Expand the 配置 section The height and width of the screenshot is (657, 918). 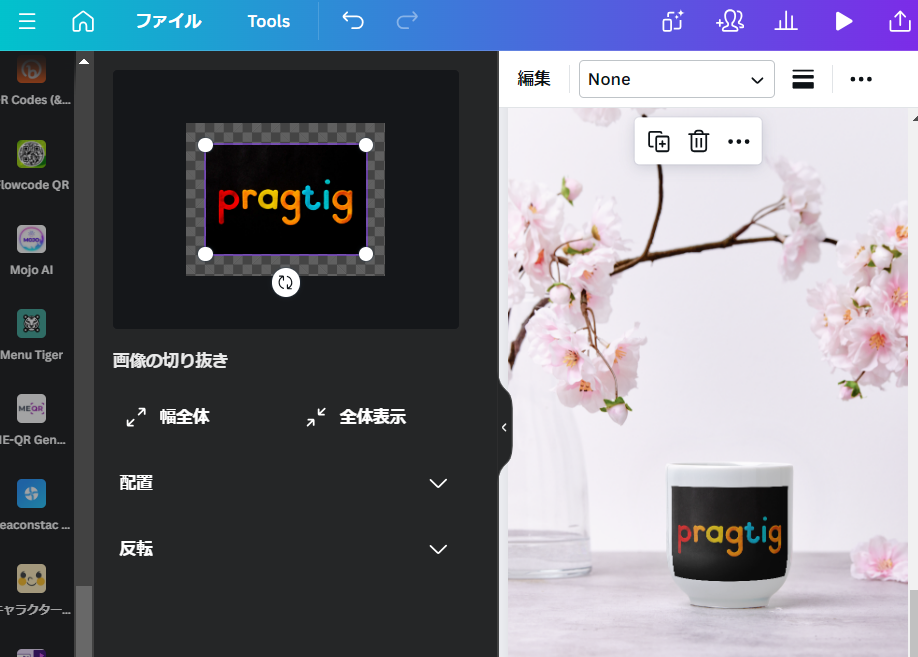tap(283, 483)
